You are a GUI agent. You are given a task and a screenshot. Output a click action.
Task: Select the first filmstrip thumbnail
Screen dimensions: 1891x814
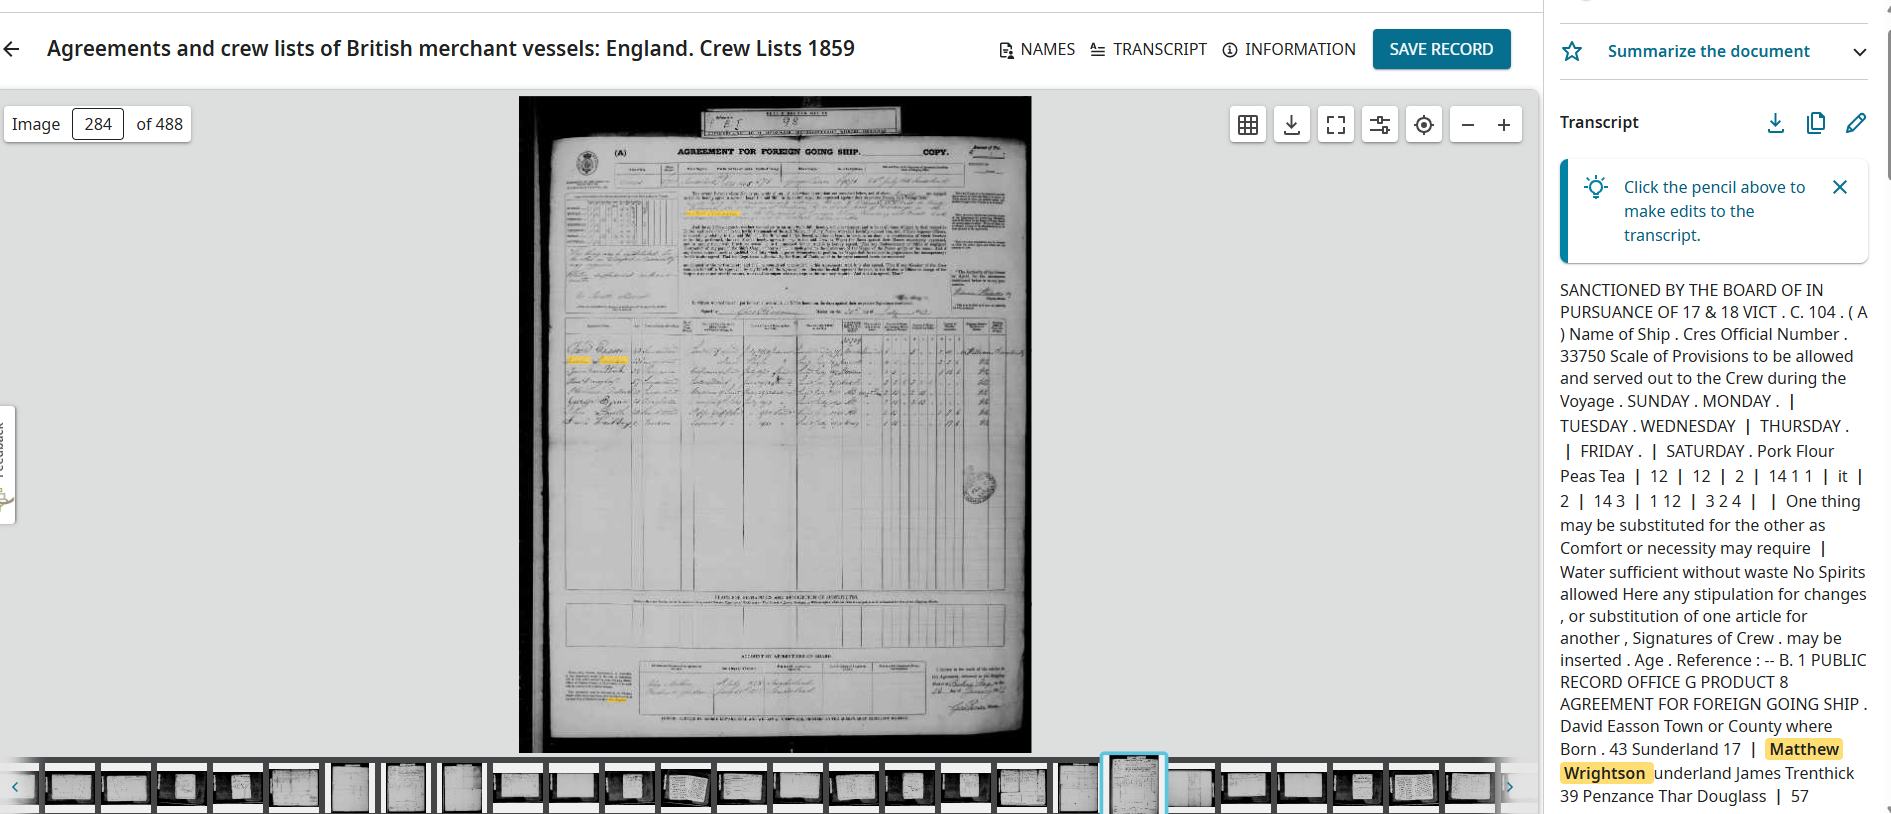[x=70, y=786]
